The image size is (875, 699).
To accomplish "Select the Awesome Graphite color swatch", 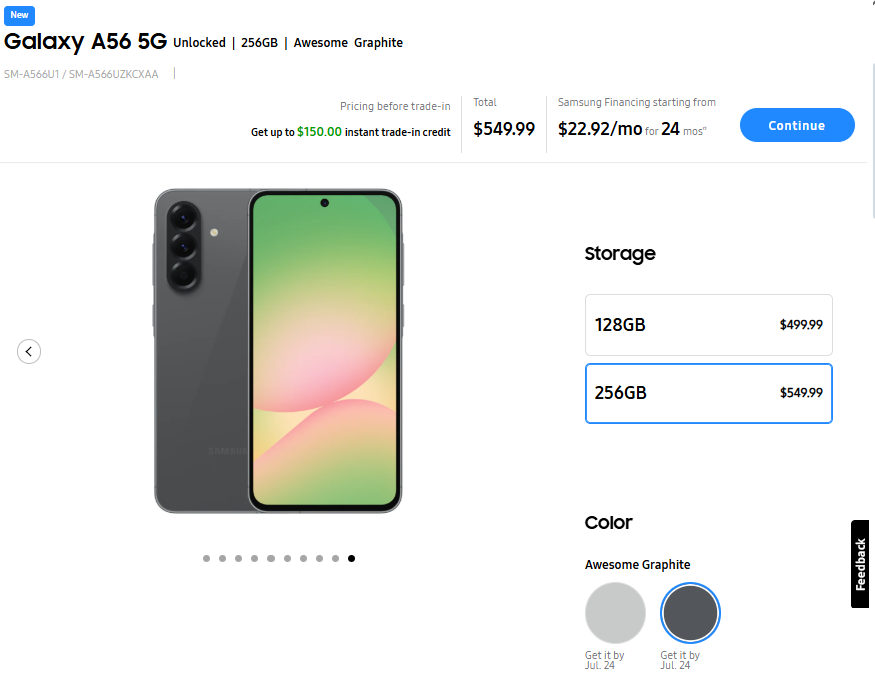I will pos(690,613).
